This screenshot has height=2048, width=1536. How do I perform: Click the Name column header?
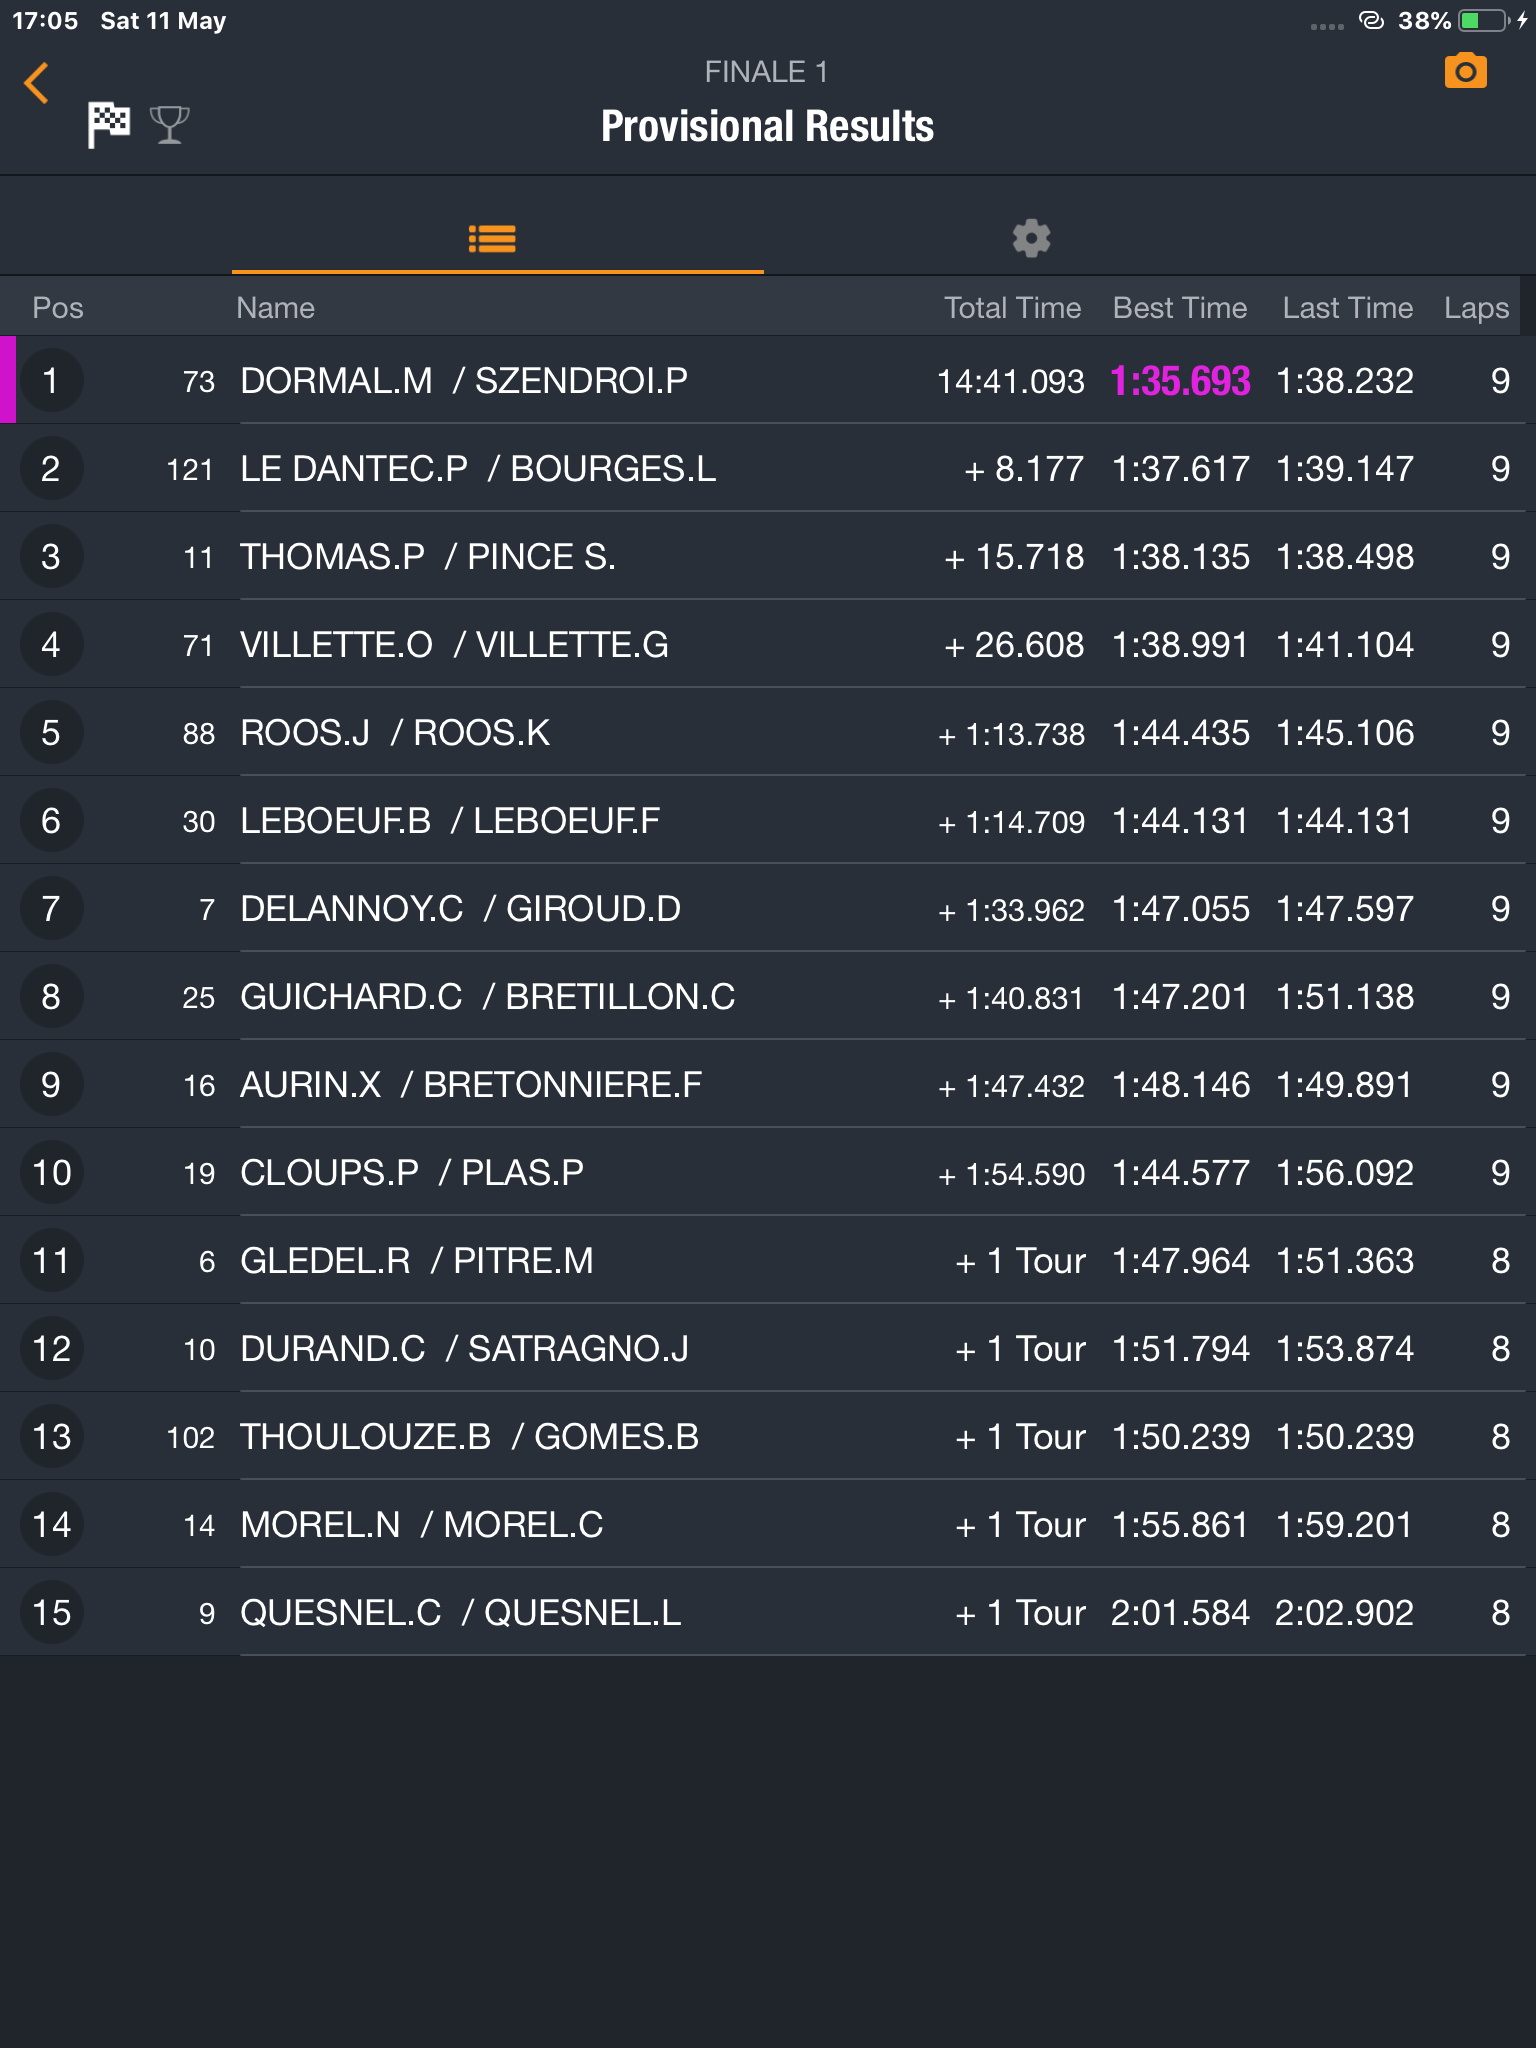(275, 308)
